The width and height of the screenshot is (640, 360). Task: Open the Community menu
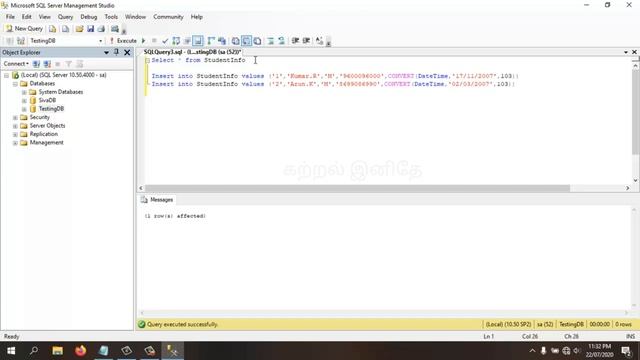pos(168,17)
